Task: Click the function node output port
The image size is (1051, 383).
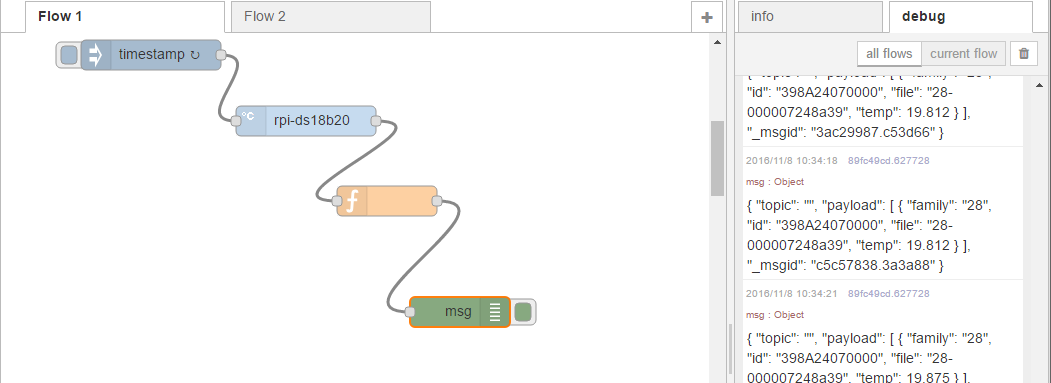Action: pos(436,201)
